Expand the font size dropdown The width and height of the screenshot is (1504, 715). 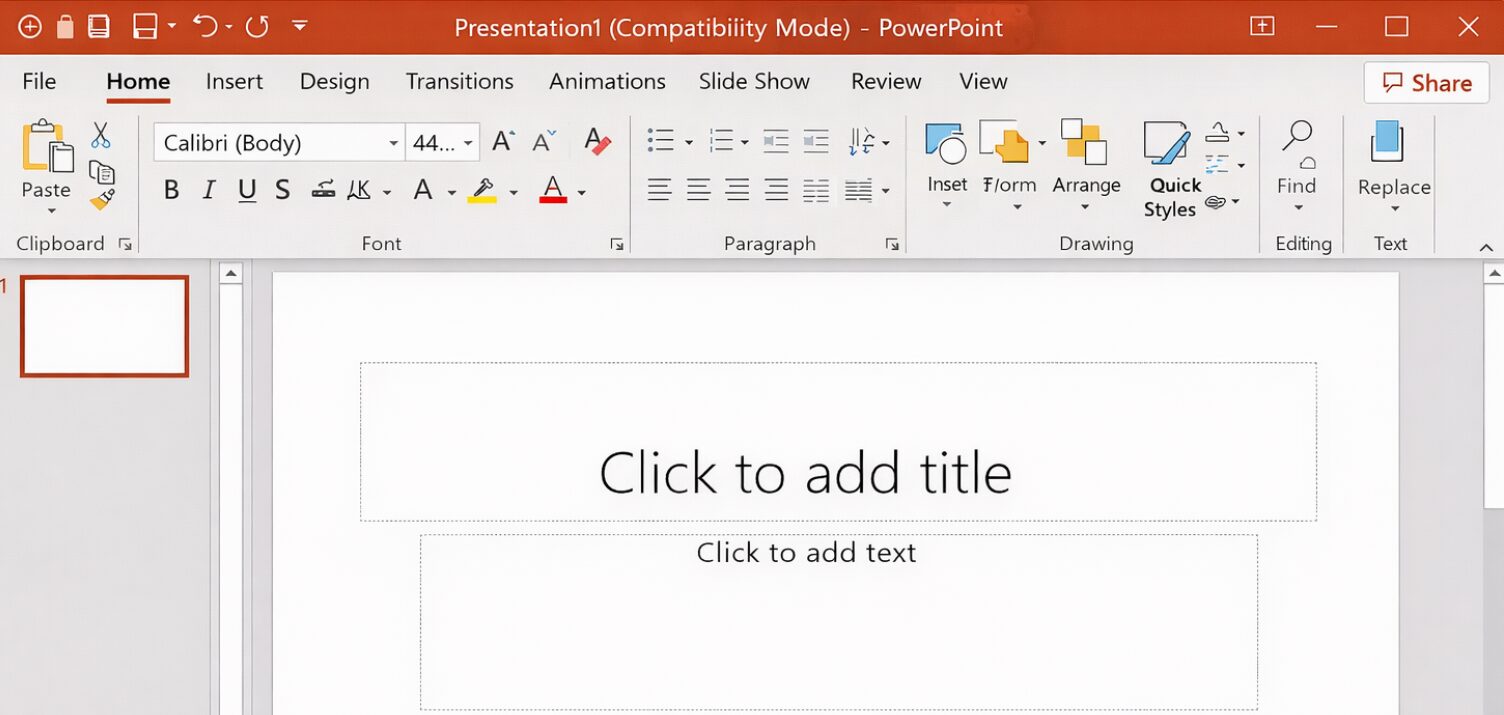(467, 143)
